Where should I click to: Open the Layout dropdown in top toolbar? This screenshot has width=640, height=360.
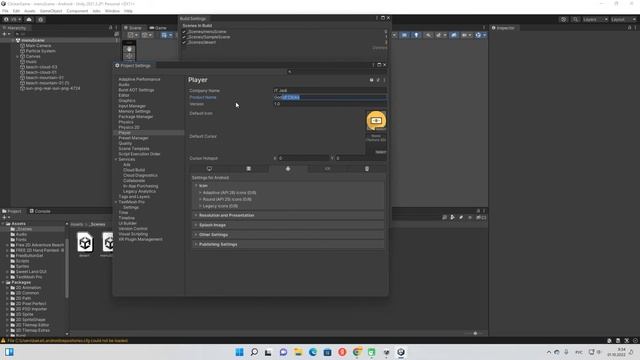click(623, 20)
